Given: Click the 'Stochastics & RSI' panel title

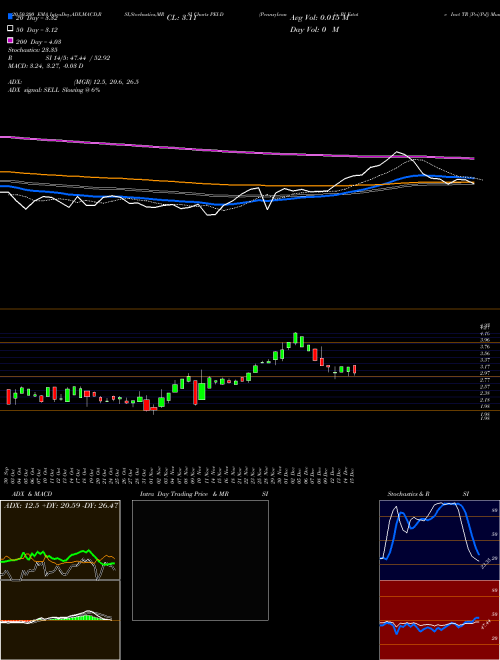Looking at the screenshot, I should click(428, 494).
